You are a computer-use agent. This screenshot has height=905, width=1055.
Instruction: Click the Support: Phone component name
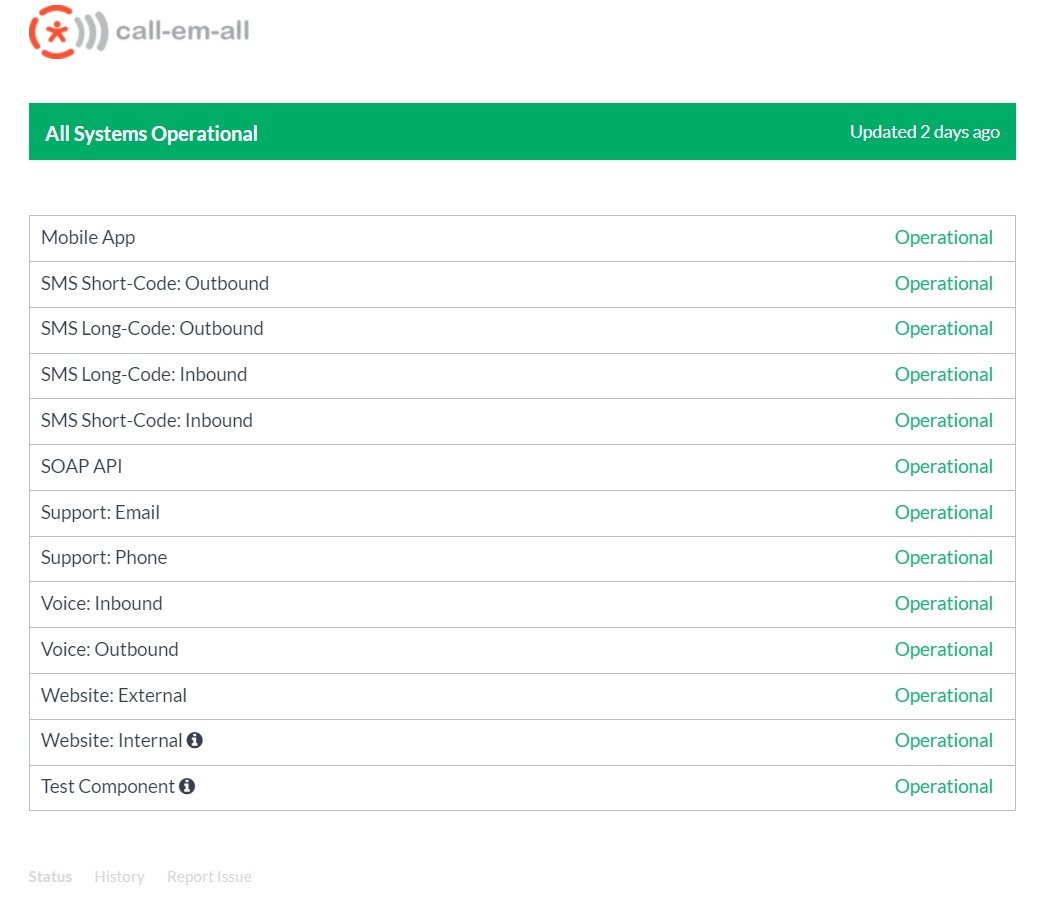(103, 557)
